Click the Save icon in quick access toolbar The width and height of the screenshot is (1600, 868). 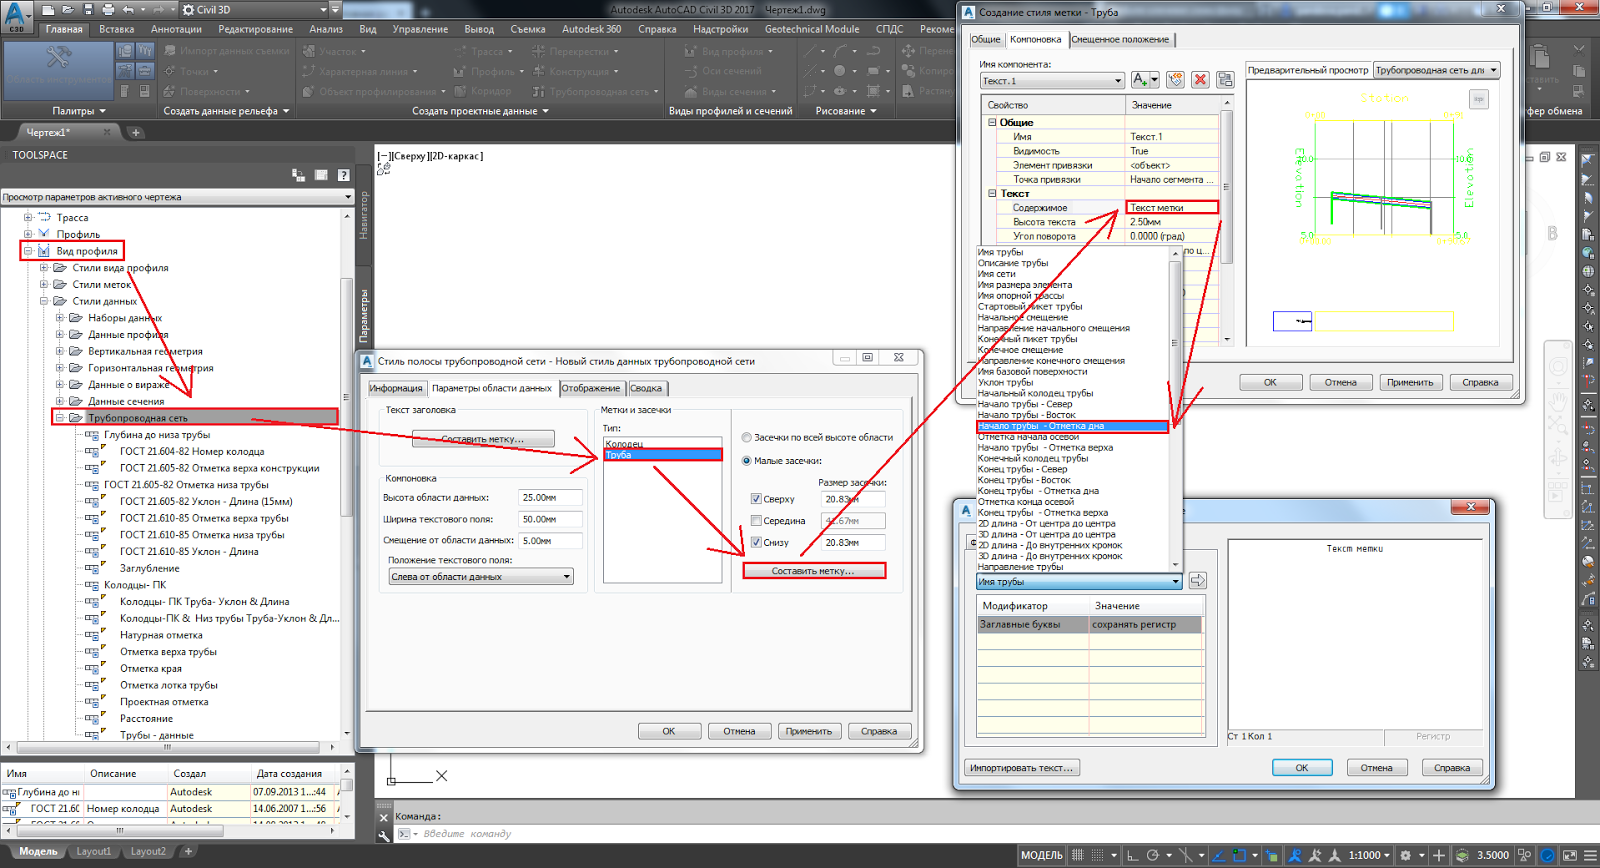click(x=88, y=10)
